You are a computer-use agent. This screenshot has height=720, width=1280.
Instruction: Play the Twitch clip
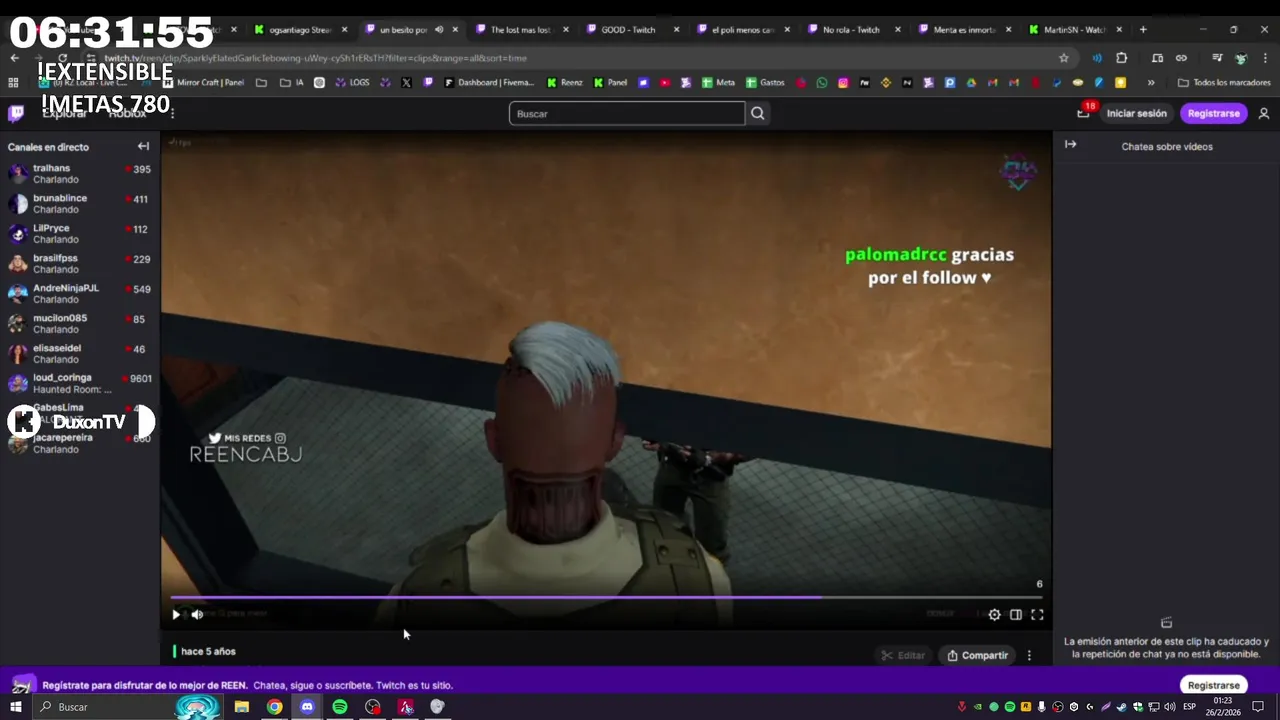[x=176, y=615]
